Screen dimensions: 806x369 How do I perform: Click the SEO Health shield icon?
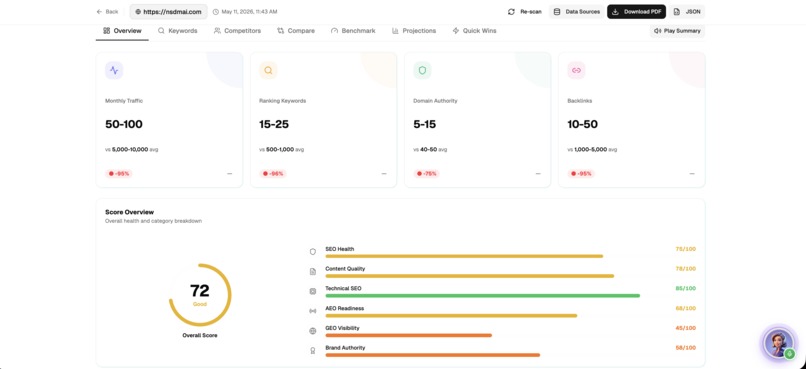pyautogui.click(x=313, y=252)
